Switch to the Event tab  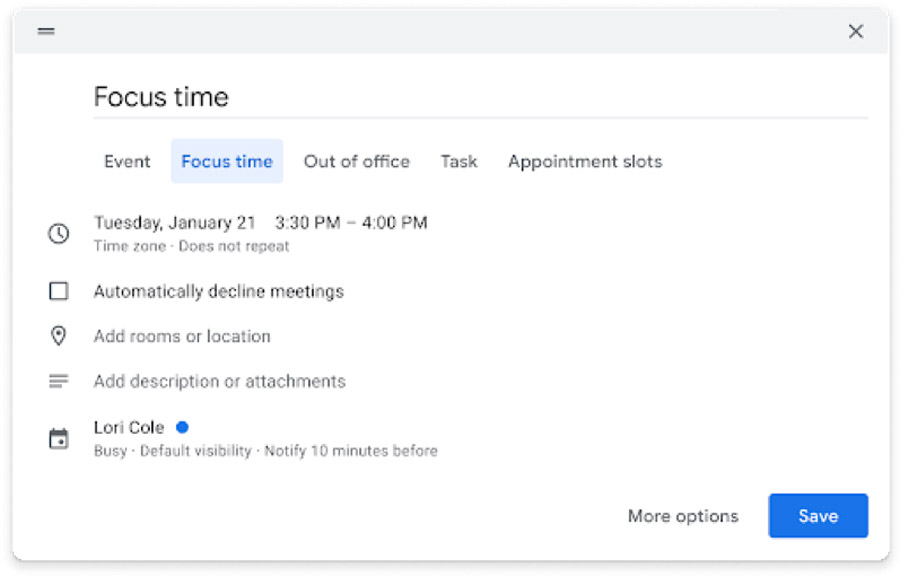[127, 161]
